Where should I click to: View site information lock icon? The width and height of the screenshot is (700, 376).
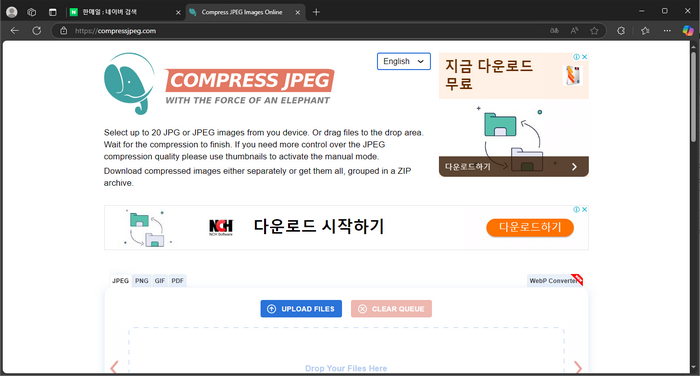coord(64,31)
